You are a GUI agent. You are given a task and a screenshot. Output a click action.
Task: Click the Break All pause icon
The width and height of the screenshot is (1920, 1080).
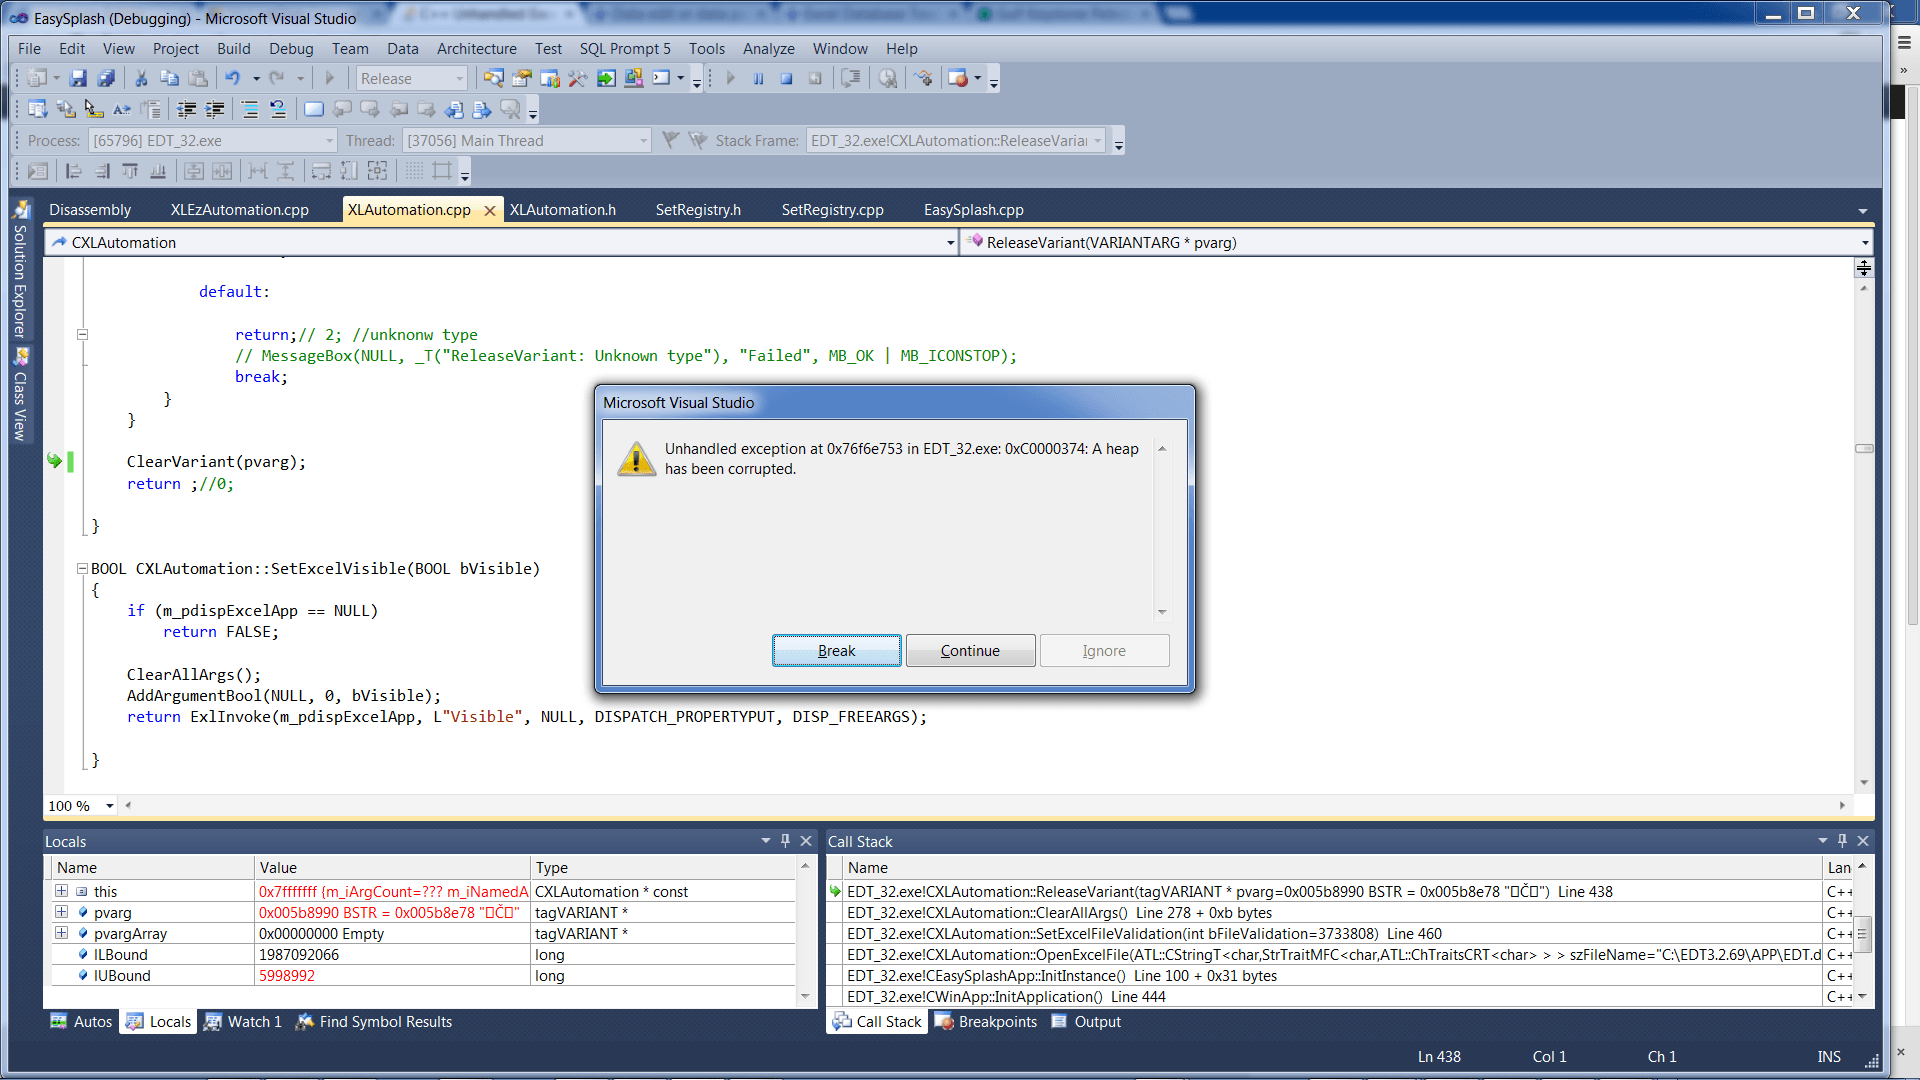point(758,78)
